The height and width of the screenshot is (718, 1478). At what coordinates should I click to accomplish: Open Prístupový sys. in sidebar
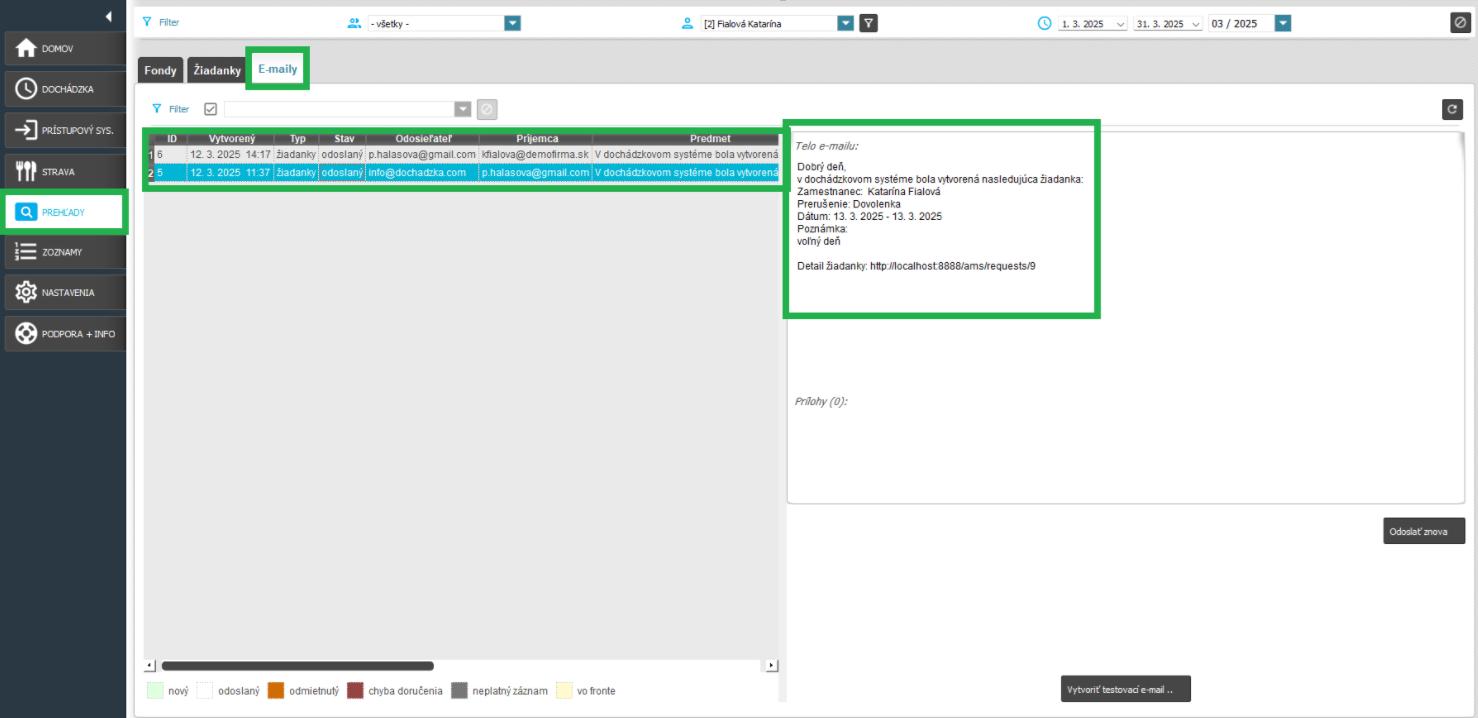pos(65,131)
